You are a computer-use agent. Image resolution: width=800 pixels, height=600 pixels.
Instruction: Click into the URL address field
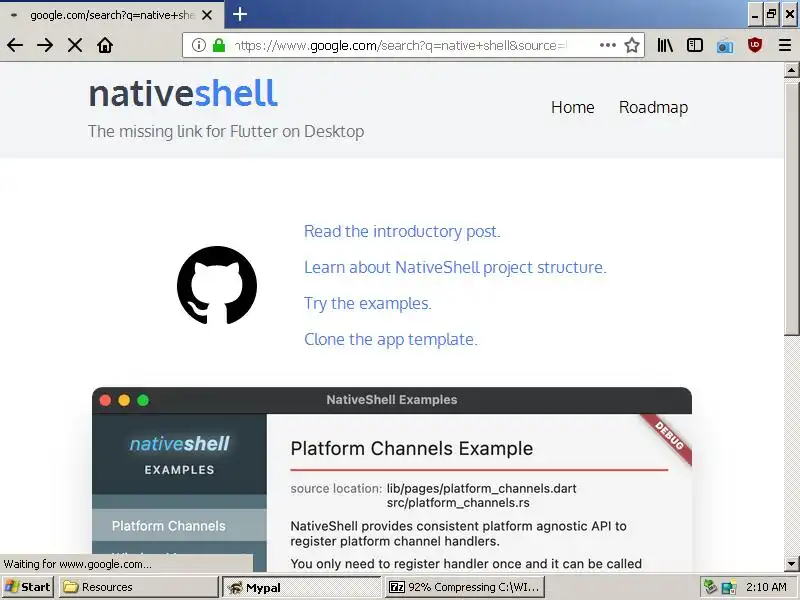413,45
